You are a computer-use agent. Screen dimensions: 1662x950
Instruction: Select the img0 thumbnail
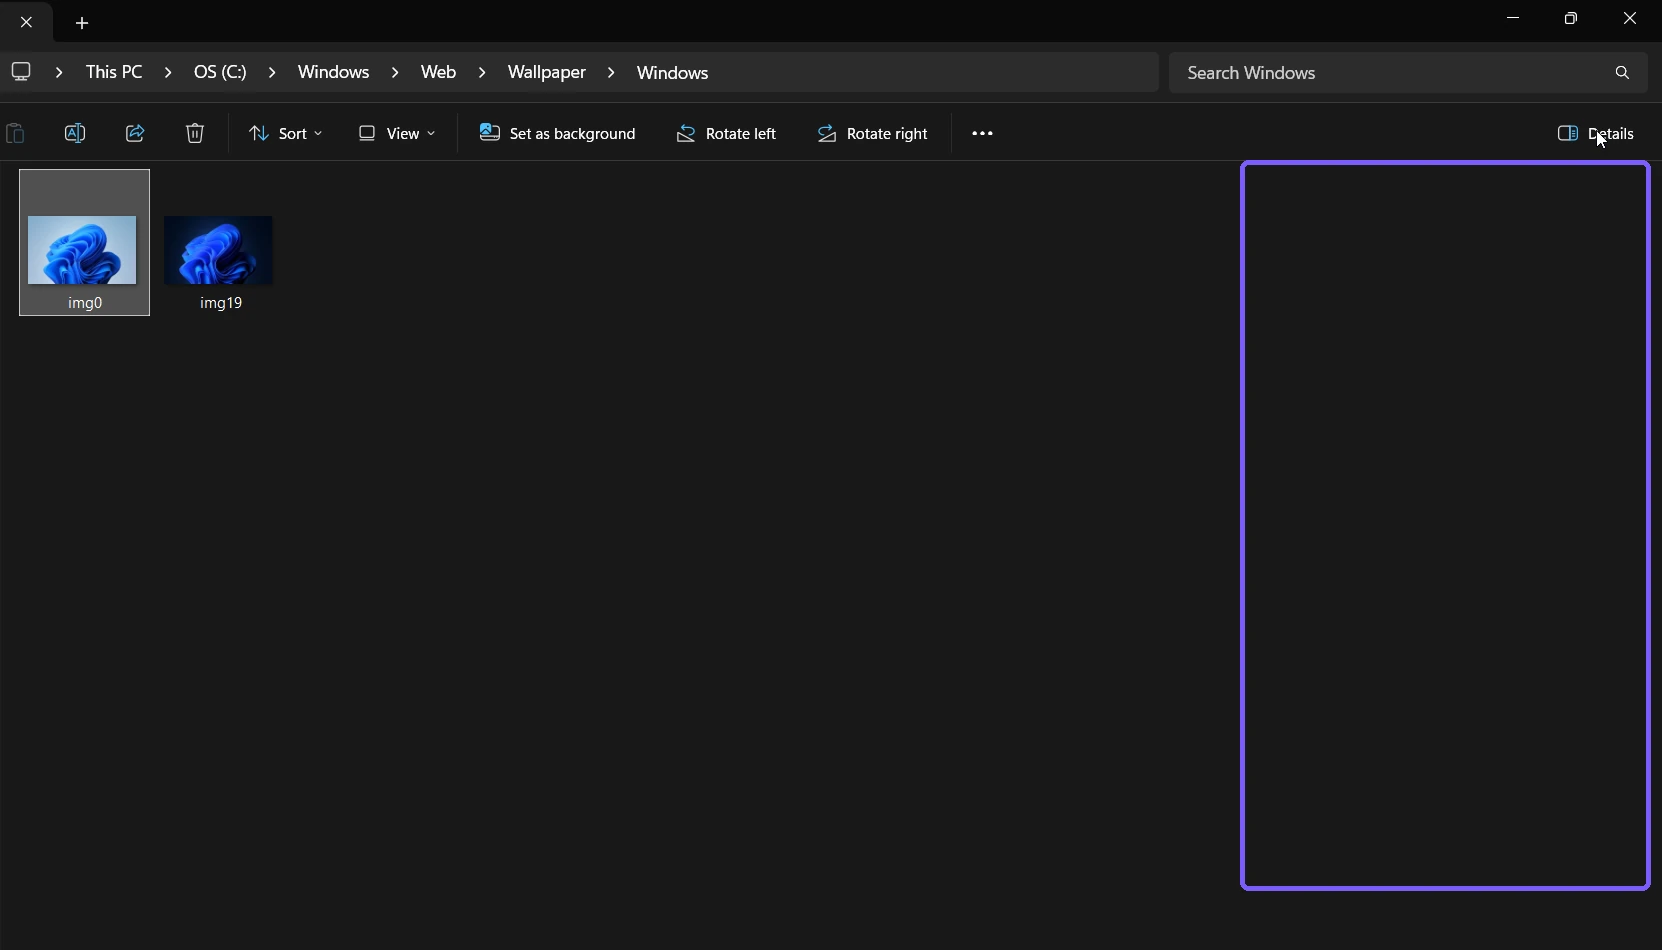point(82,250)
